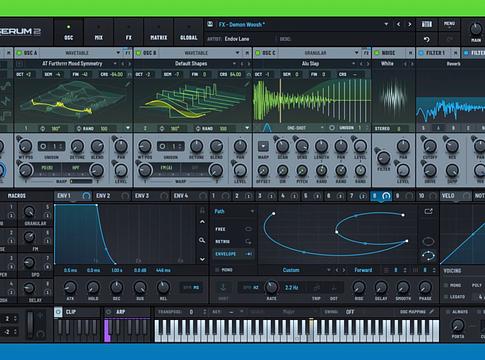Click the OSC C WARP button icon

coord(263,146)
